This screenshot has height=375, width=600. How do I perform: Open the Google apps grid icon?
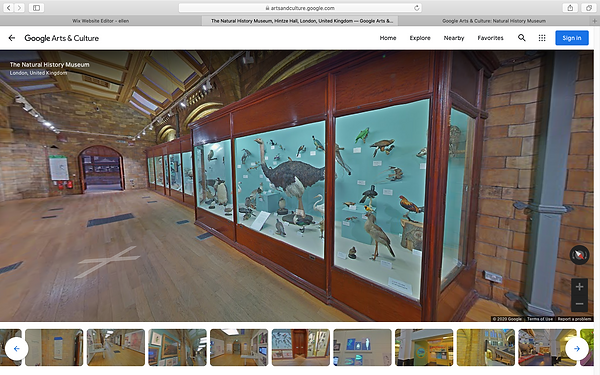pos(542,38)
